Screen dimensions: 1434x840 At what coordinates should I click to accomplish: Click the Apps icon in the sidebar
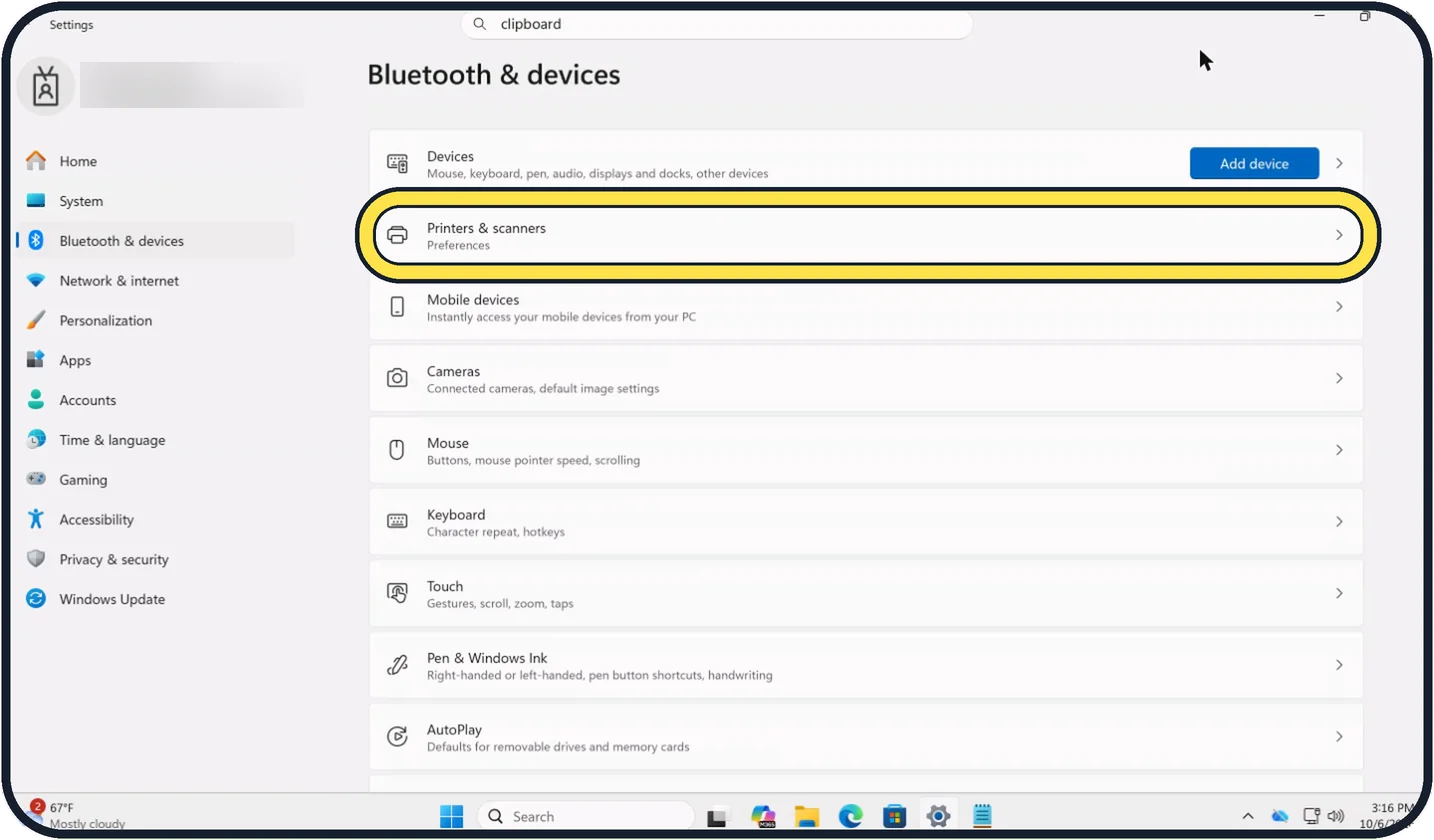tap(36, 360)
